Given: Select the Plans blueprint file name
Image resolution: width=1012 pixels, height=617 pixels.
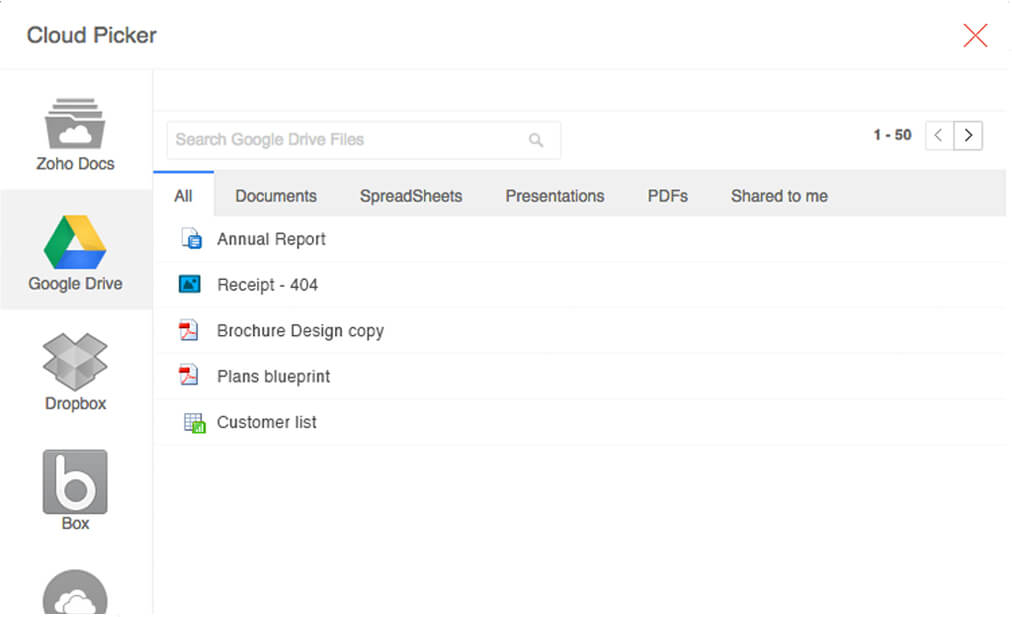Looking at the screenshot, I should click(273, 377).
